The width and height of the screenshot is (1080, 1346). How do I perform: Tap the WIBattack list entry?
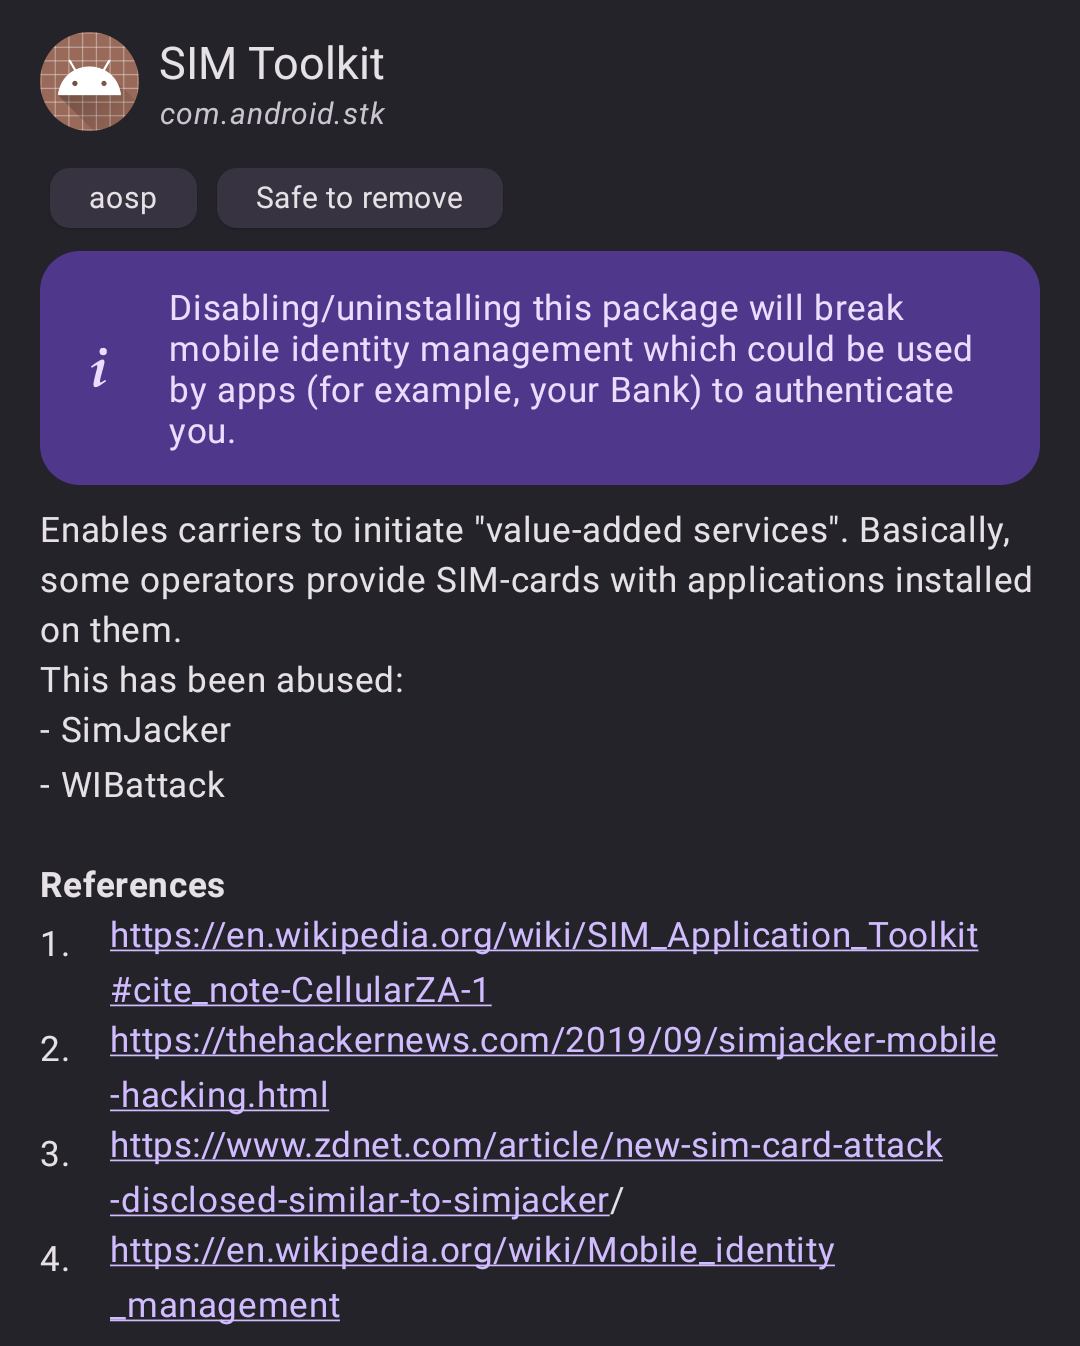[x=143, y=786]
